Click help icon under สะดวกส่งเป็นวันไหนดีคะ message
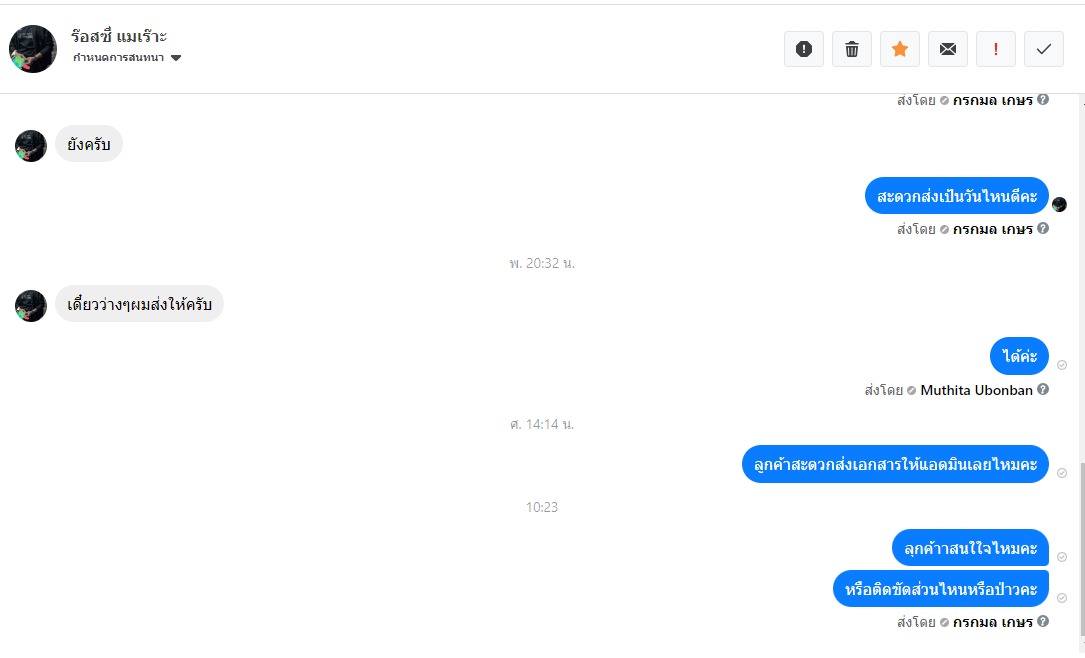 (x=1043, y=228)
